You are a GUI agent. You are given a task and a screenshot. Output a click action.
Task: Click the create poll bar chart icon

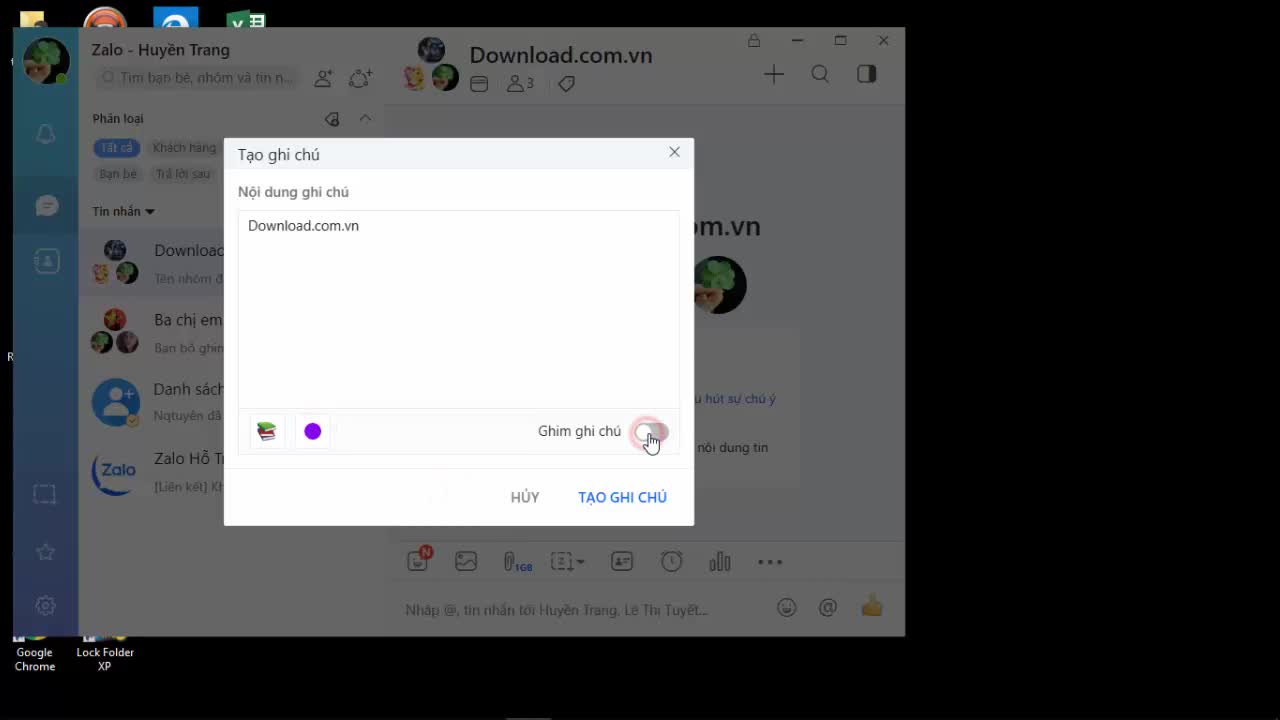point(720,562)
